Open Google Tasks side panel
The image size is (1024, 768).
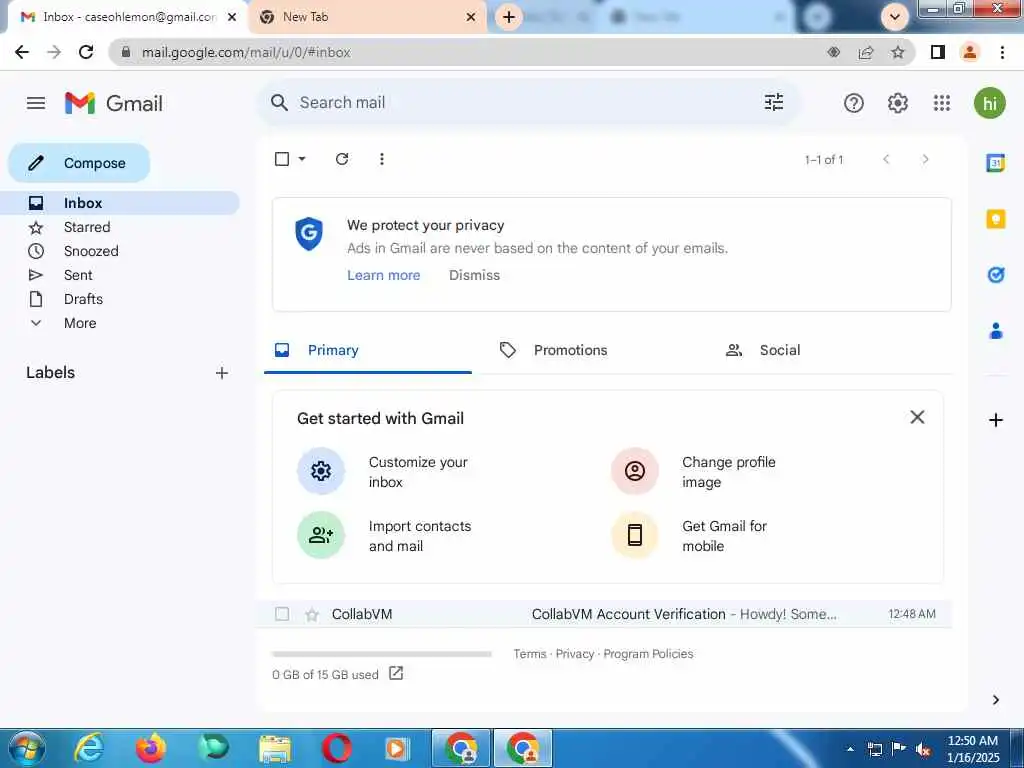[x=995, y=275]
